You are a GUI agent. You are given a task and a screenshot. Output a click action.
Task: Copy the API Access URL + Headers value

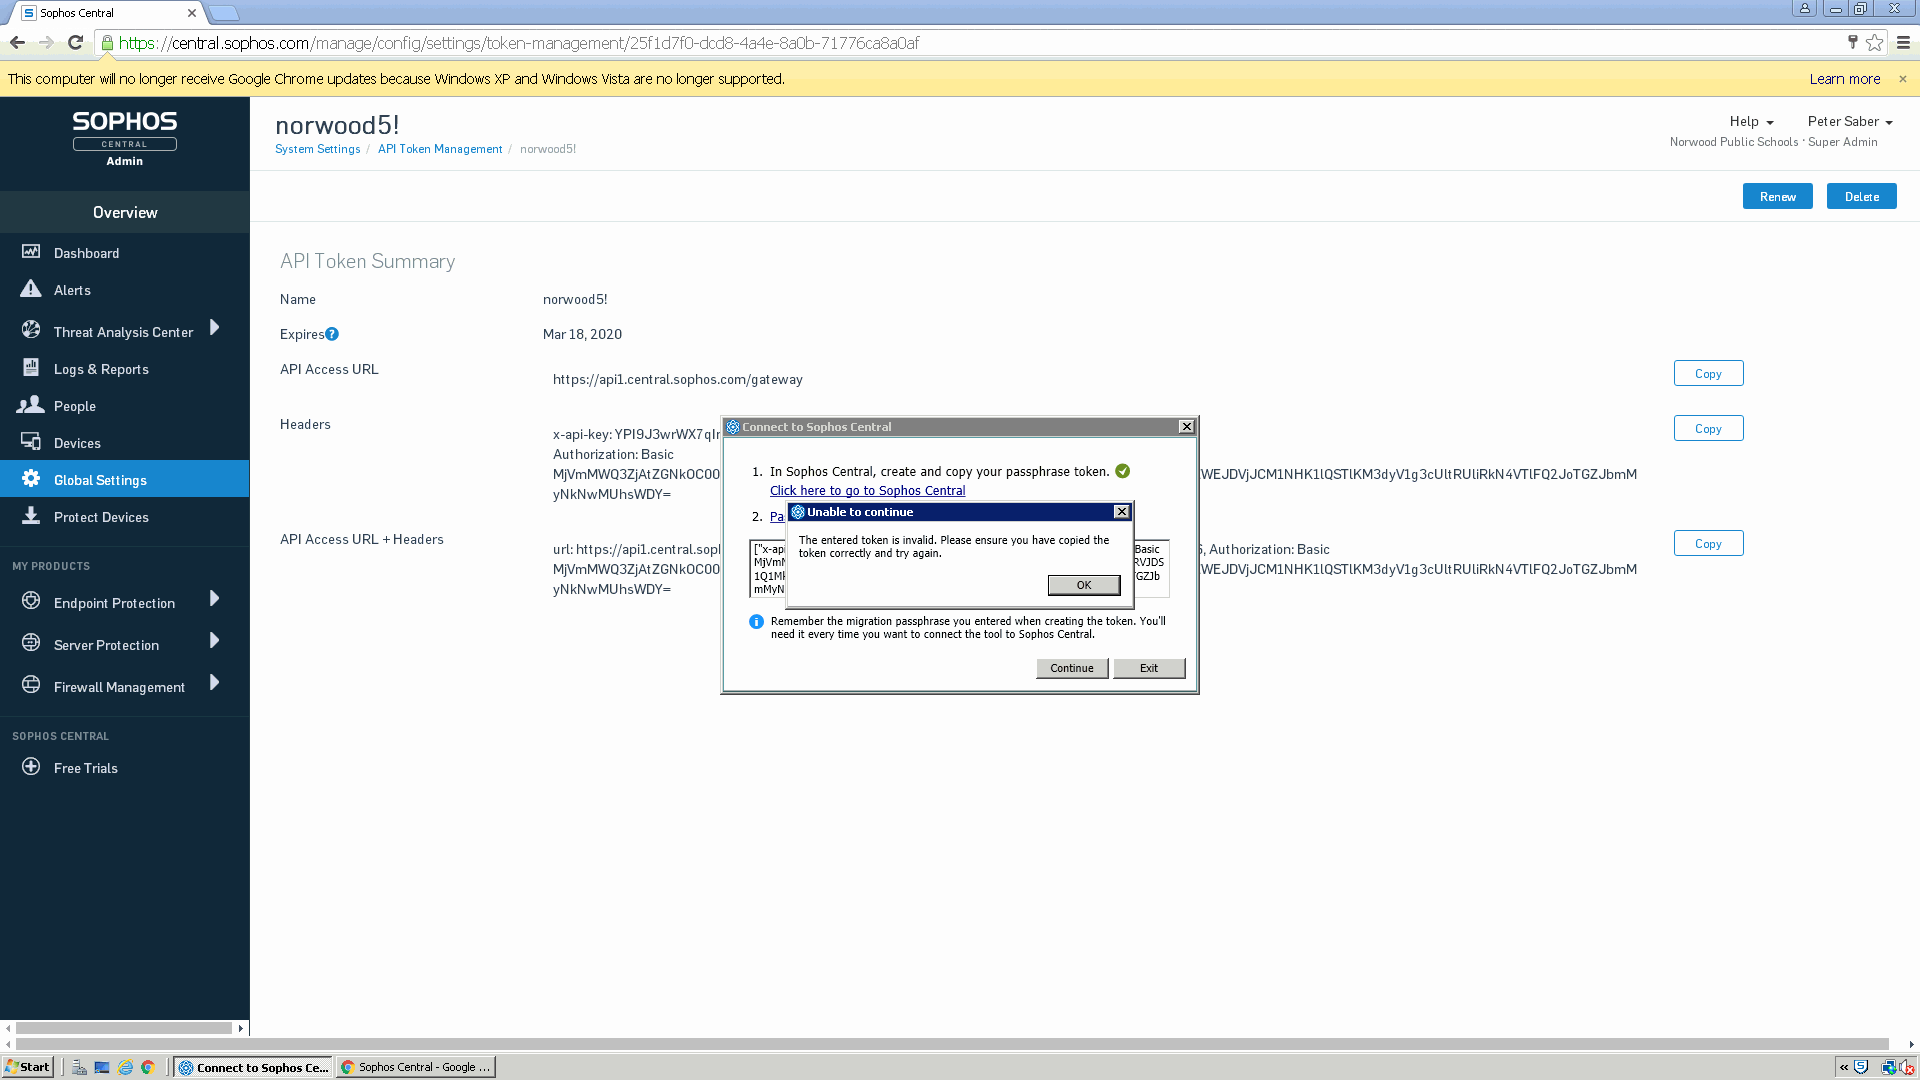tap(1708, 543)
